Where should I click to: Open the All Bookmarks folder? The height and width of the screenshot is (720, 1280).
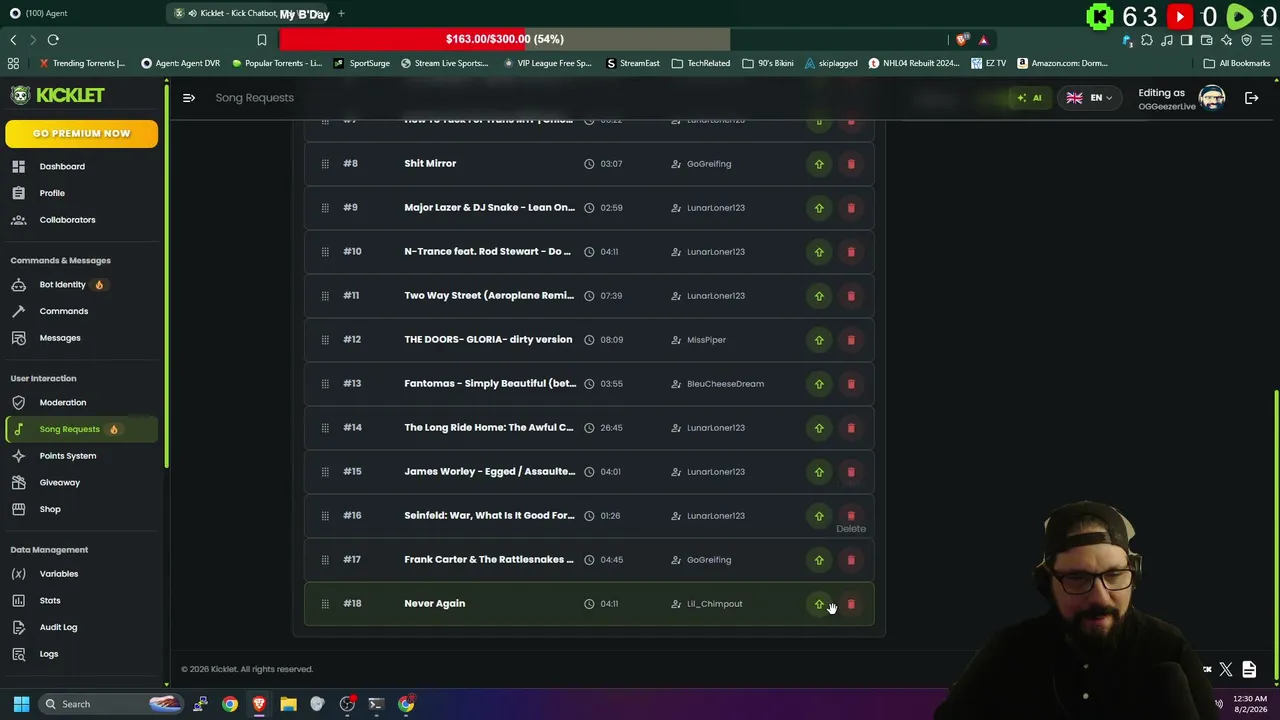[x=1237, y=63]
